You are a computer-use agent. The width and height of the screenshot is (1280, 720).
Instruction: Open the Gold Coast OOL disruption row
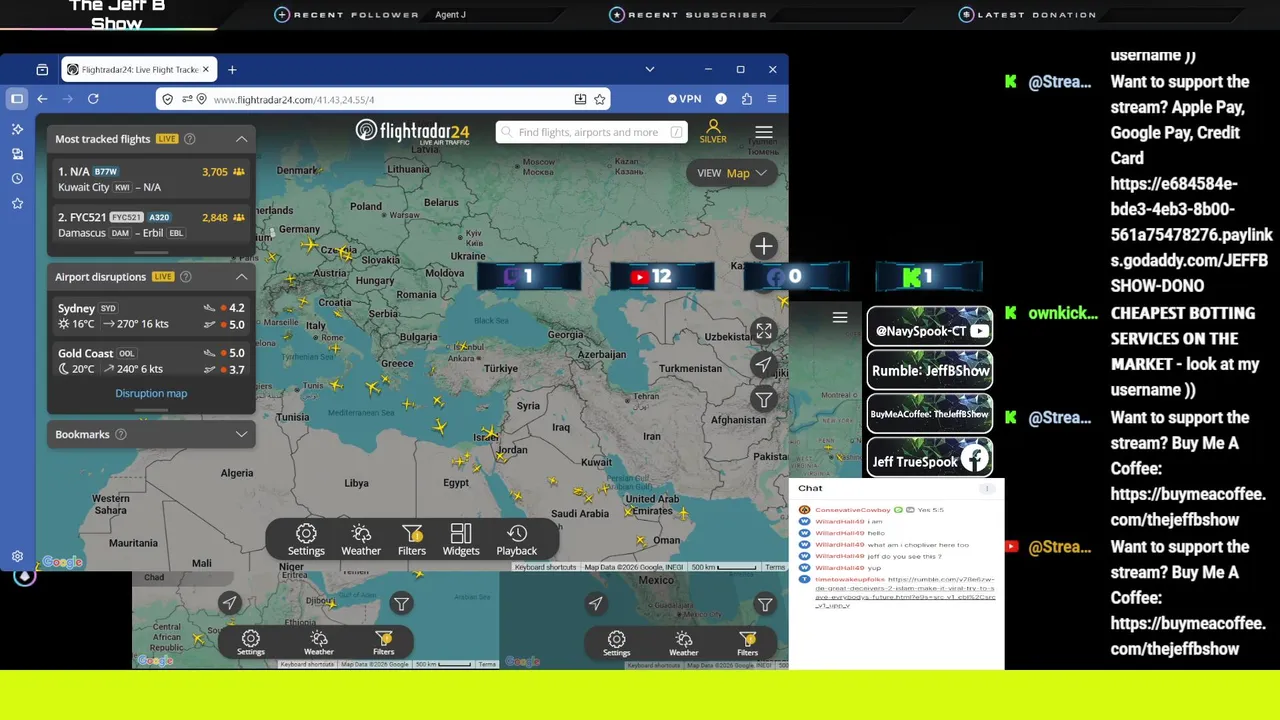tap(151, 361)
